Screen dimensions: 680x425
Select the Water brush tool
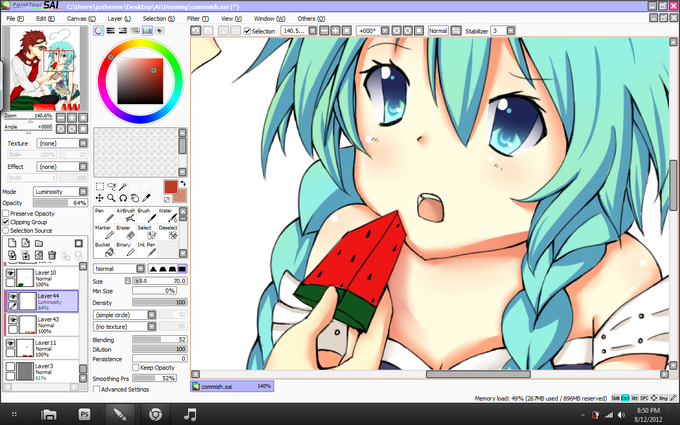pos(168,215)
